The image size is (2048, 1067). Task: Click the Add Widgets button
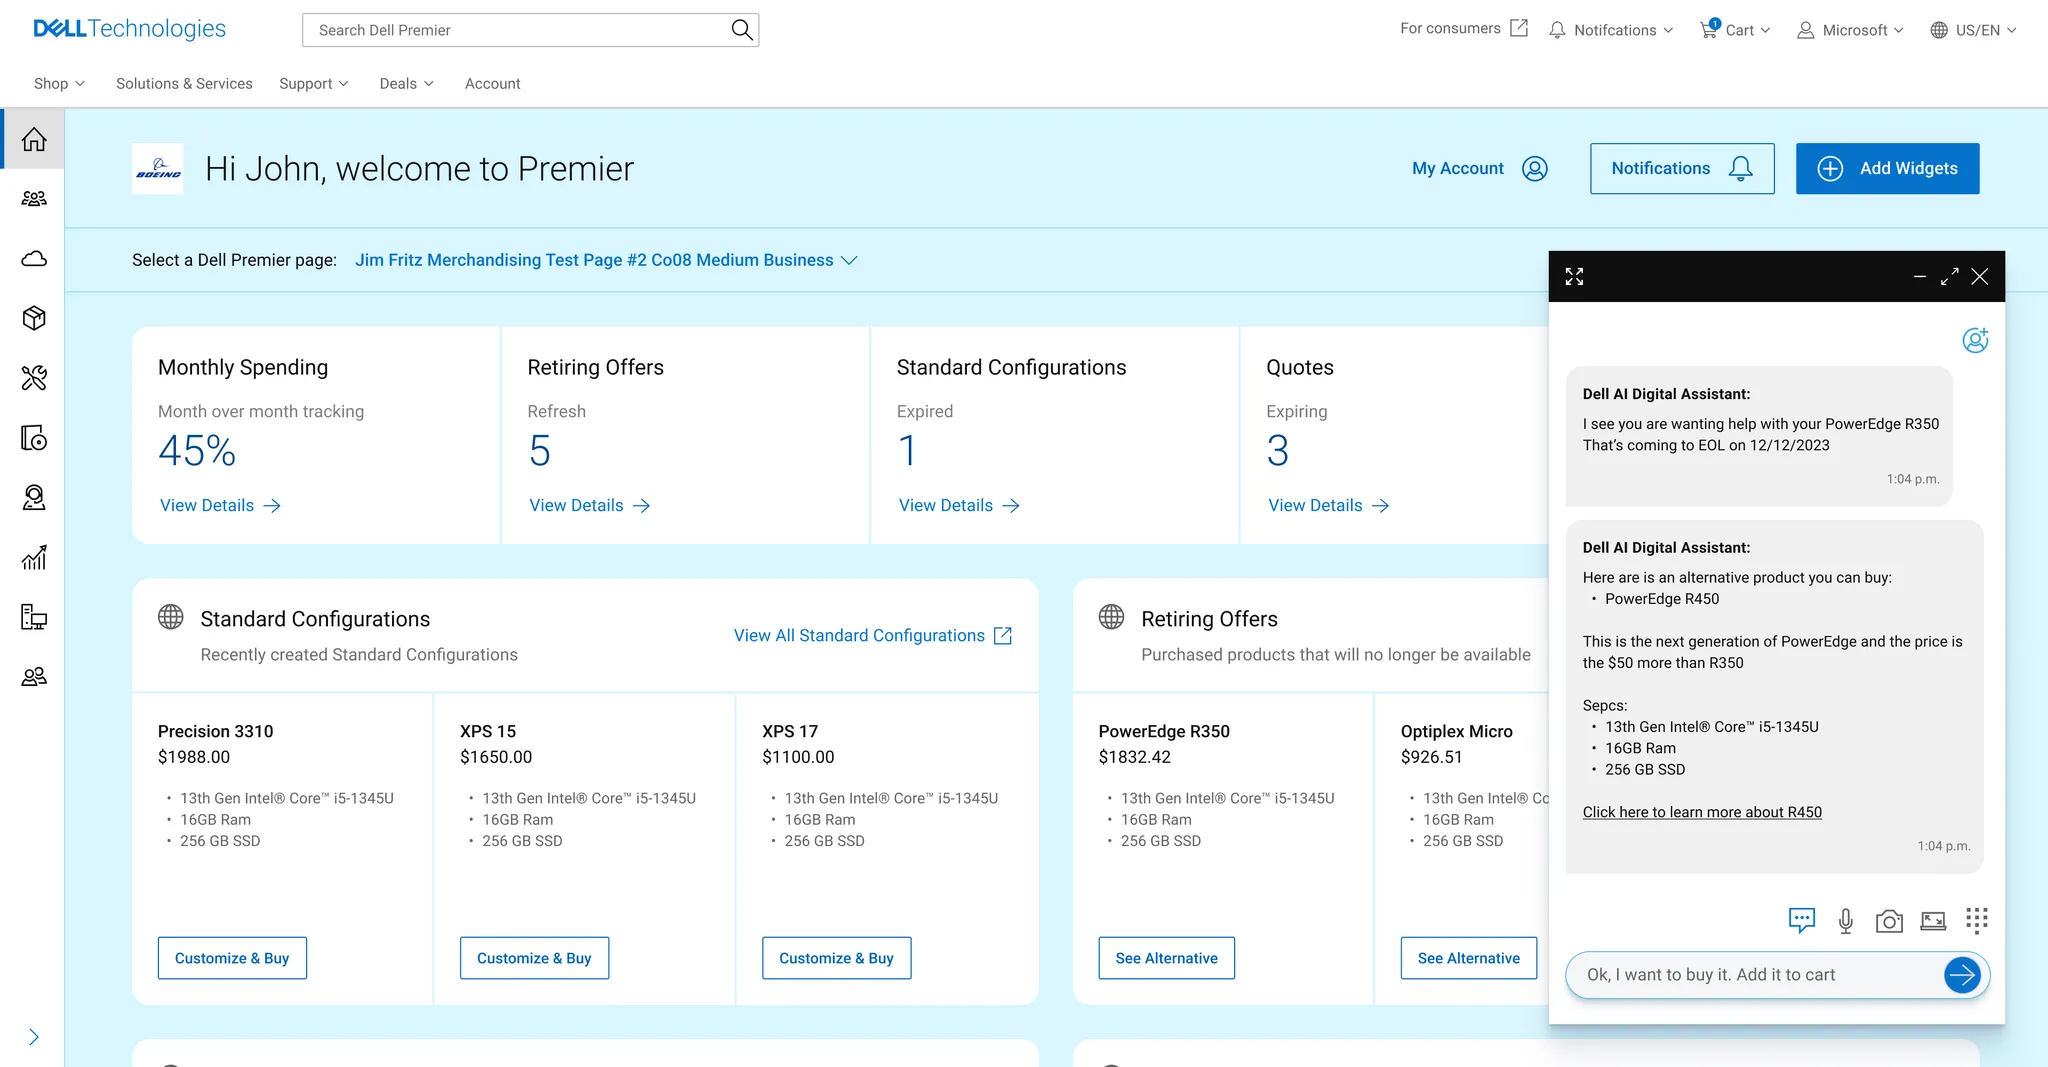pyautogui.click(x=1887, y=169)
